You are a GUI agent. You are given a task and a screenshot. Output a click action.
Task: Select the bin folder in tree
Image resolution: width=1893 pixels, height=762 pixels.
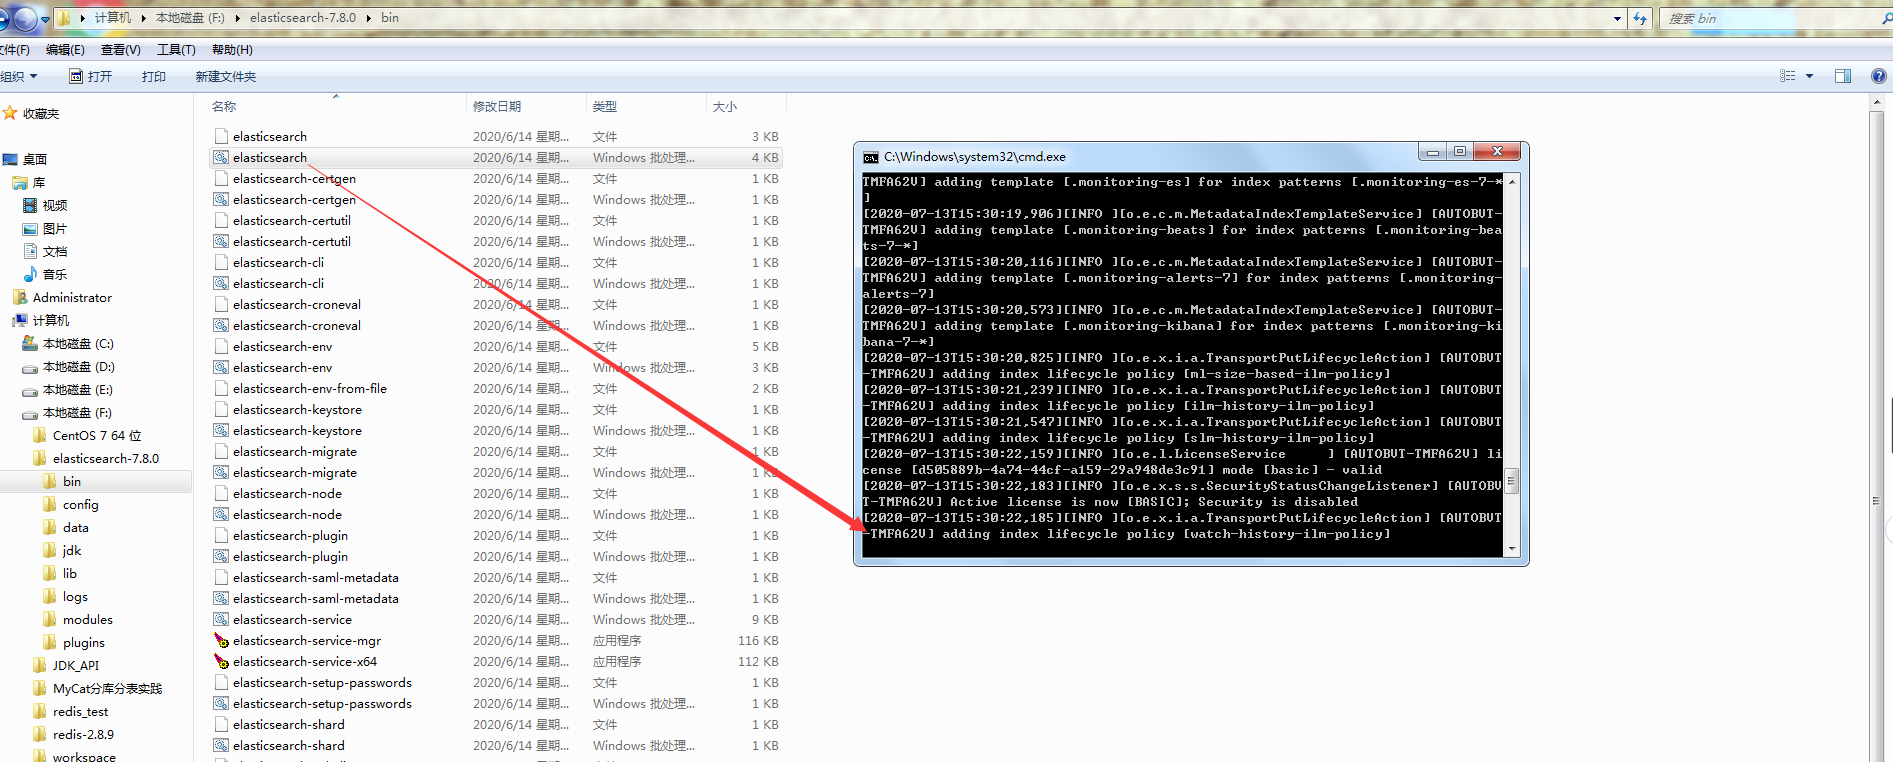[x=72, y=481]
